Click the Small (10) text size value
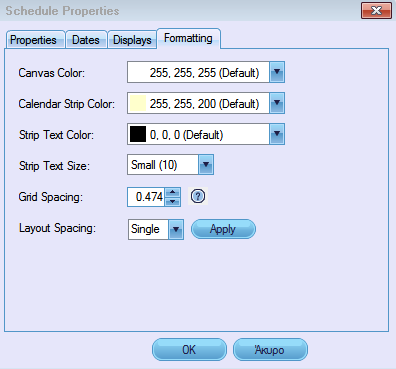This screenshot has height=369, width=396. (x=154, y=165)
